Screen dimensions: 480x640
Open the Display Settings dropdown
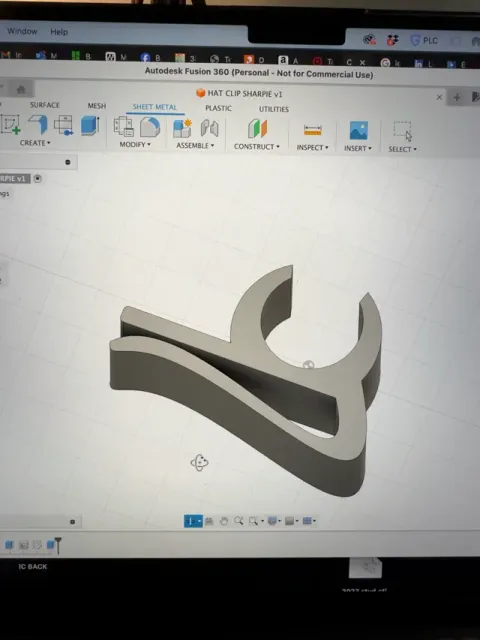point(274,521)
